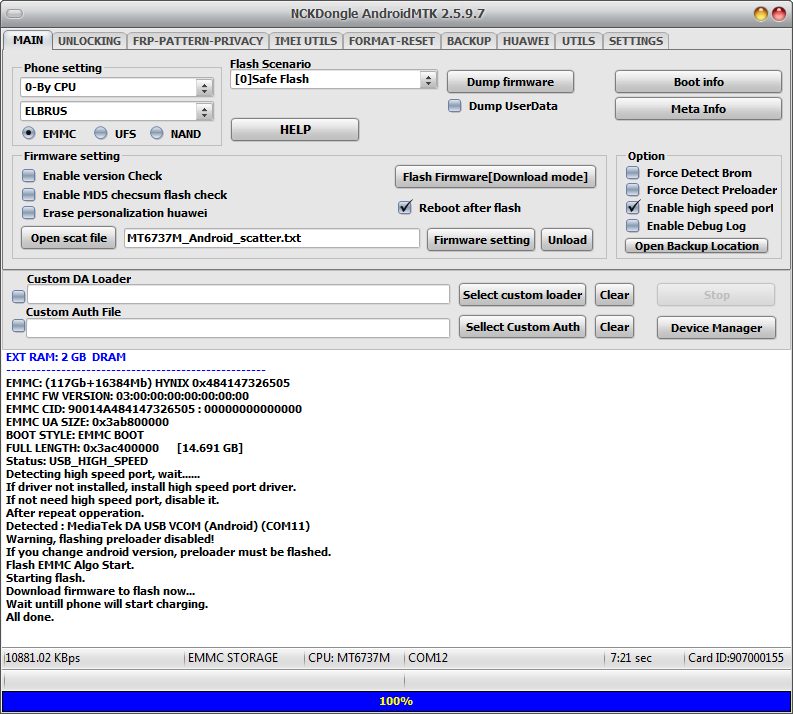Open the FRP-PATTERN-PRIVACY tab

click(x=198, y=41)
